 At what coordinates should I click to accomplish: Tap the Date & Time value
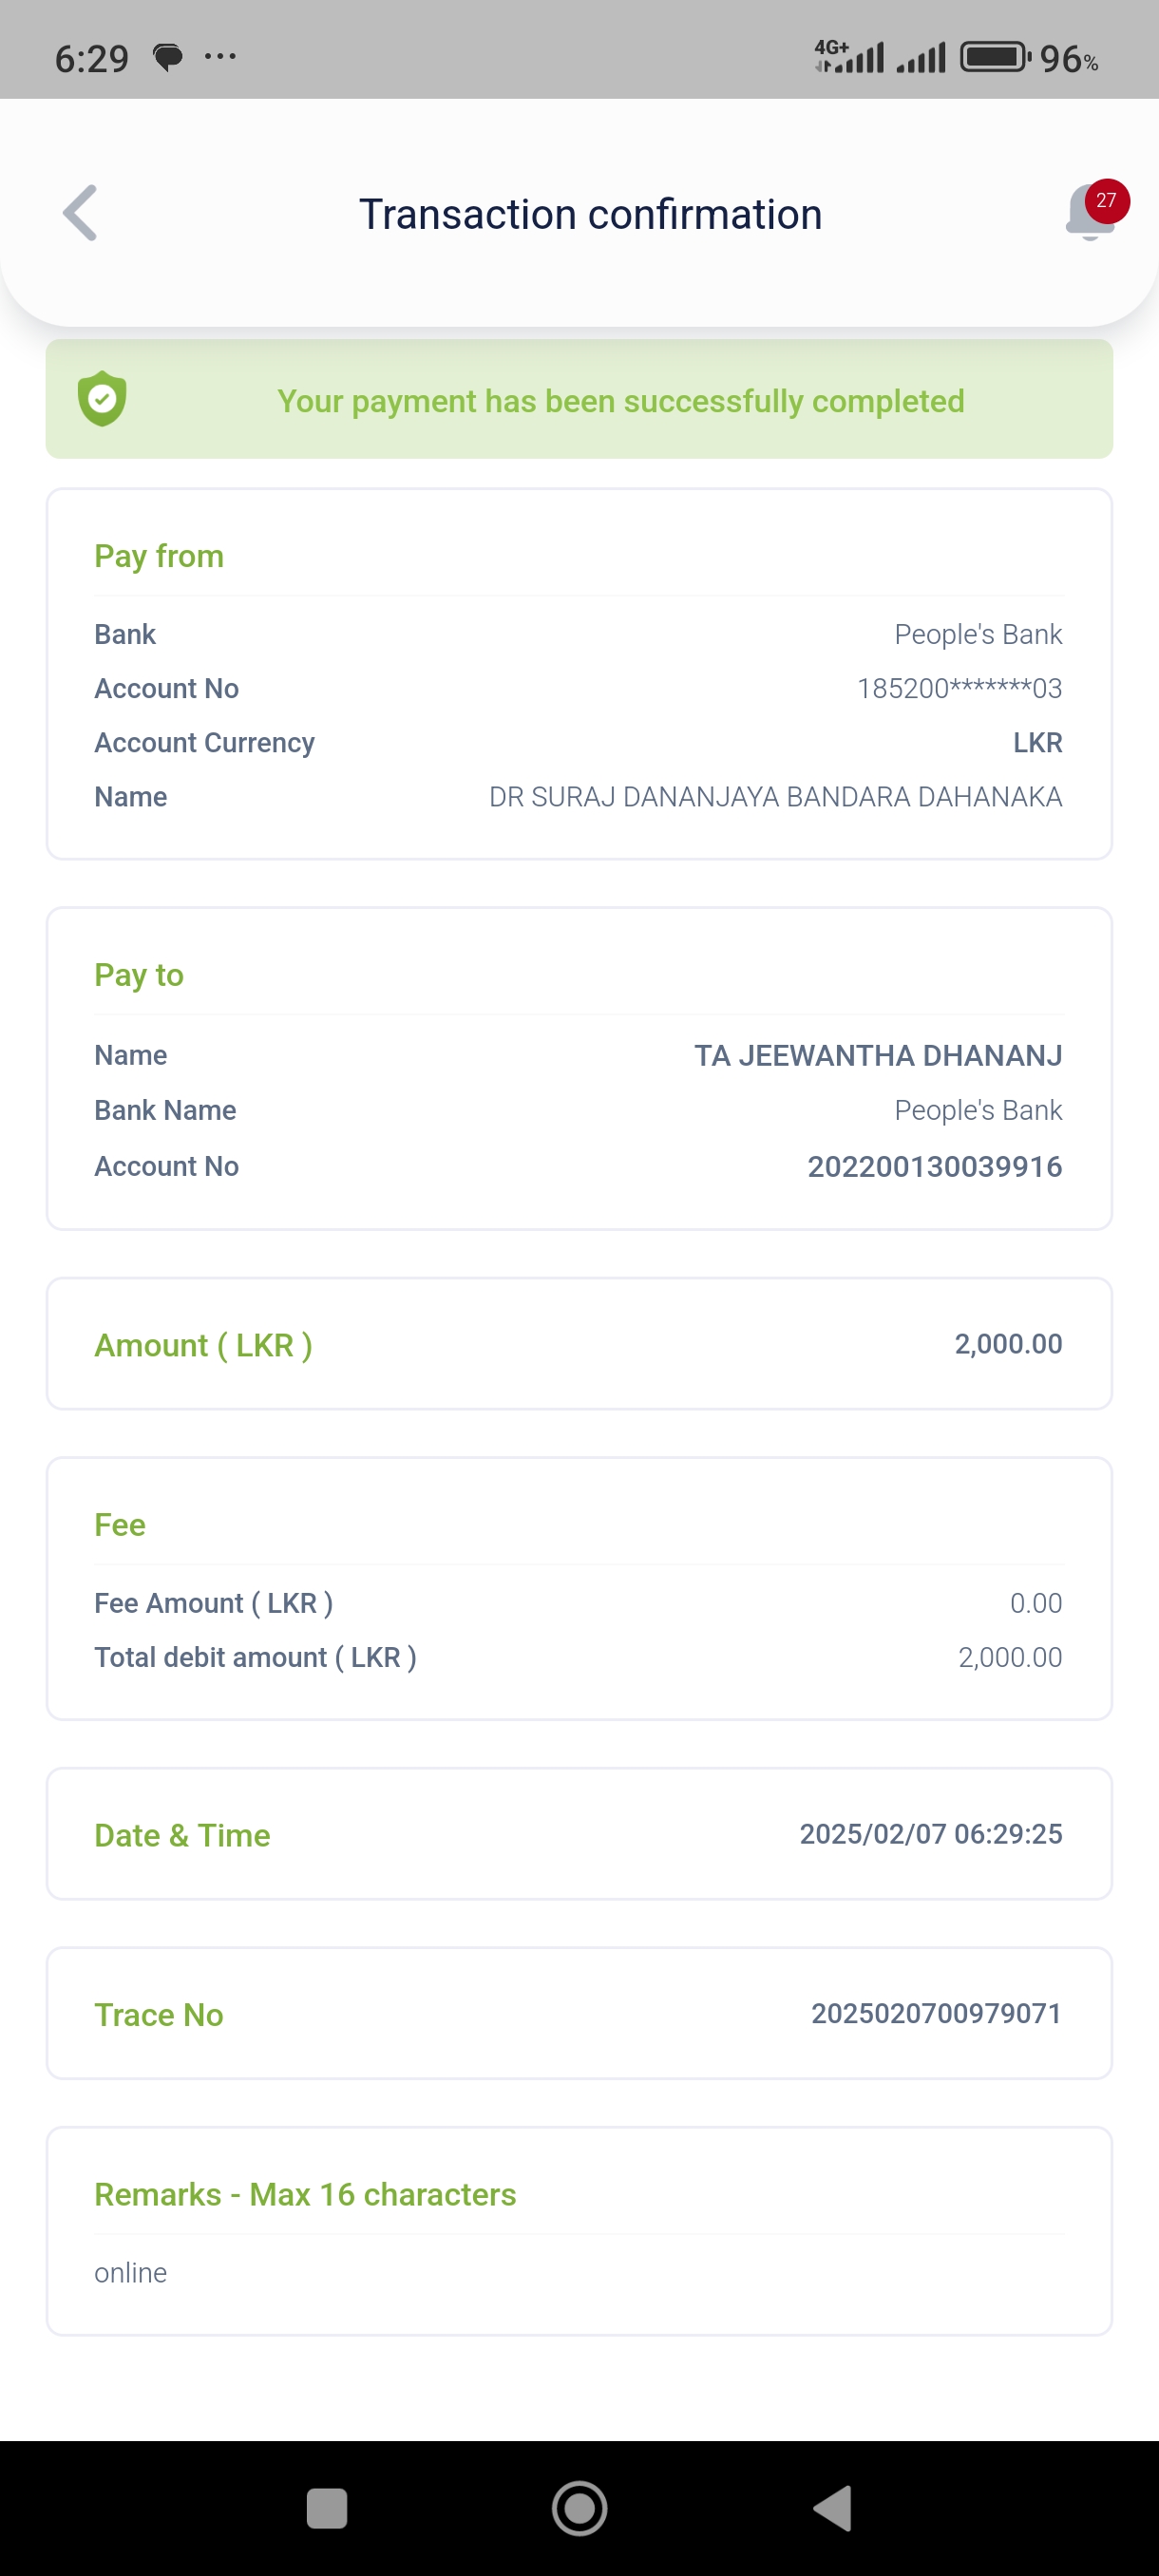(930, 1833)
